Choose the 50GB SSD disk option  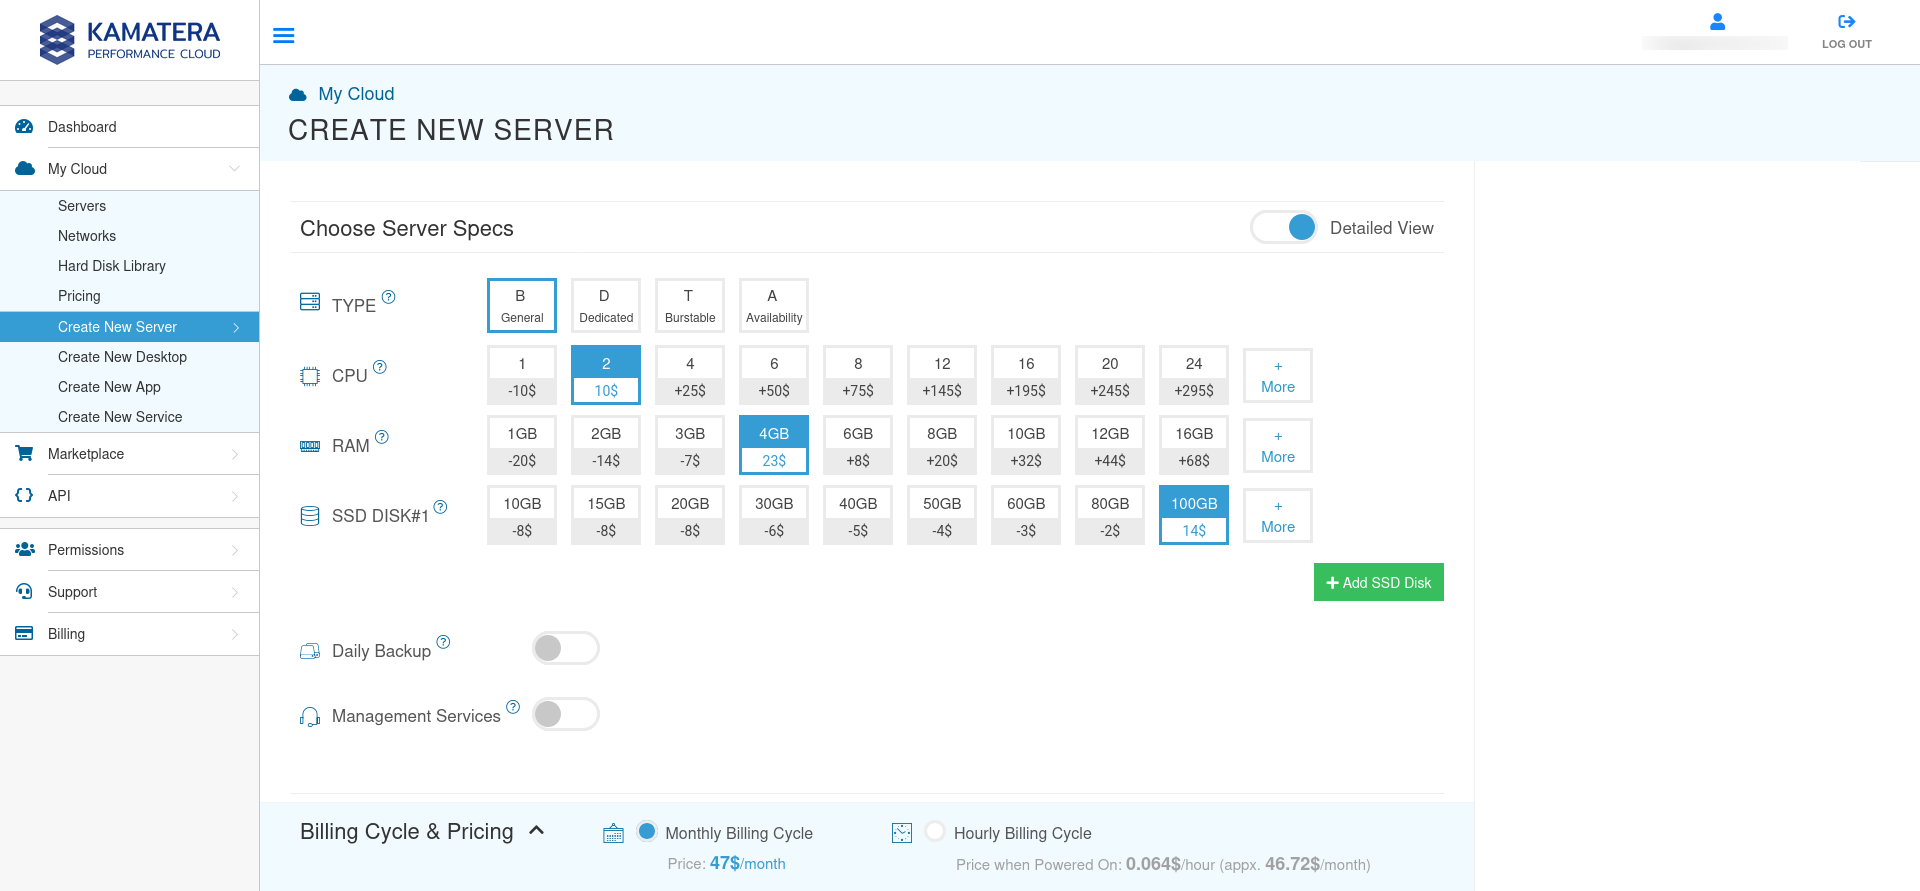pyautogui.click(x=942, y=515)
